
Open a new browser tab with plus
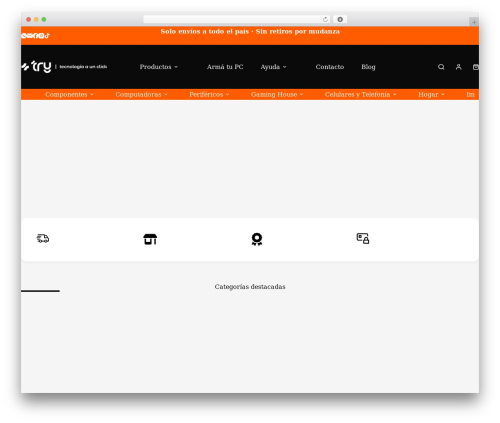coord(474,22)
